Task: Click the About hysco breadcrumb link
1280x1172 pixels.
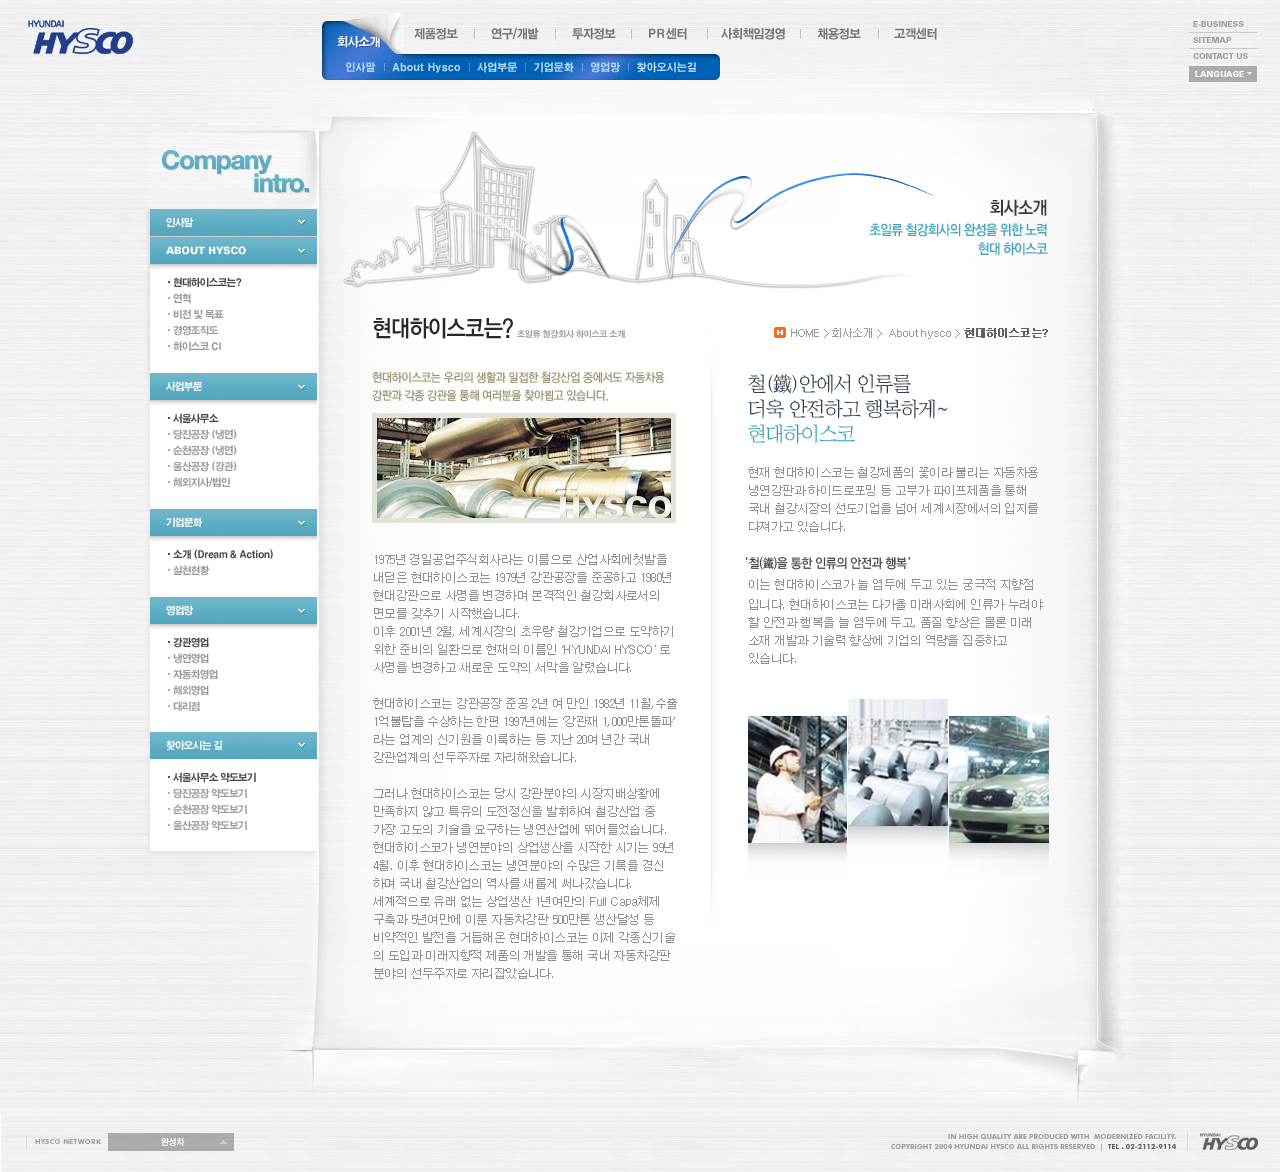Action: 920,333
